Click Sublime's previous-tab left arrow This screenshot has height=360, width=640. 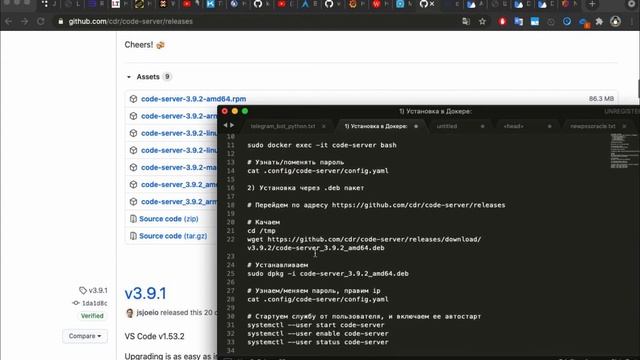[x=225, y=125]
